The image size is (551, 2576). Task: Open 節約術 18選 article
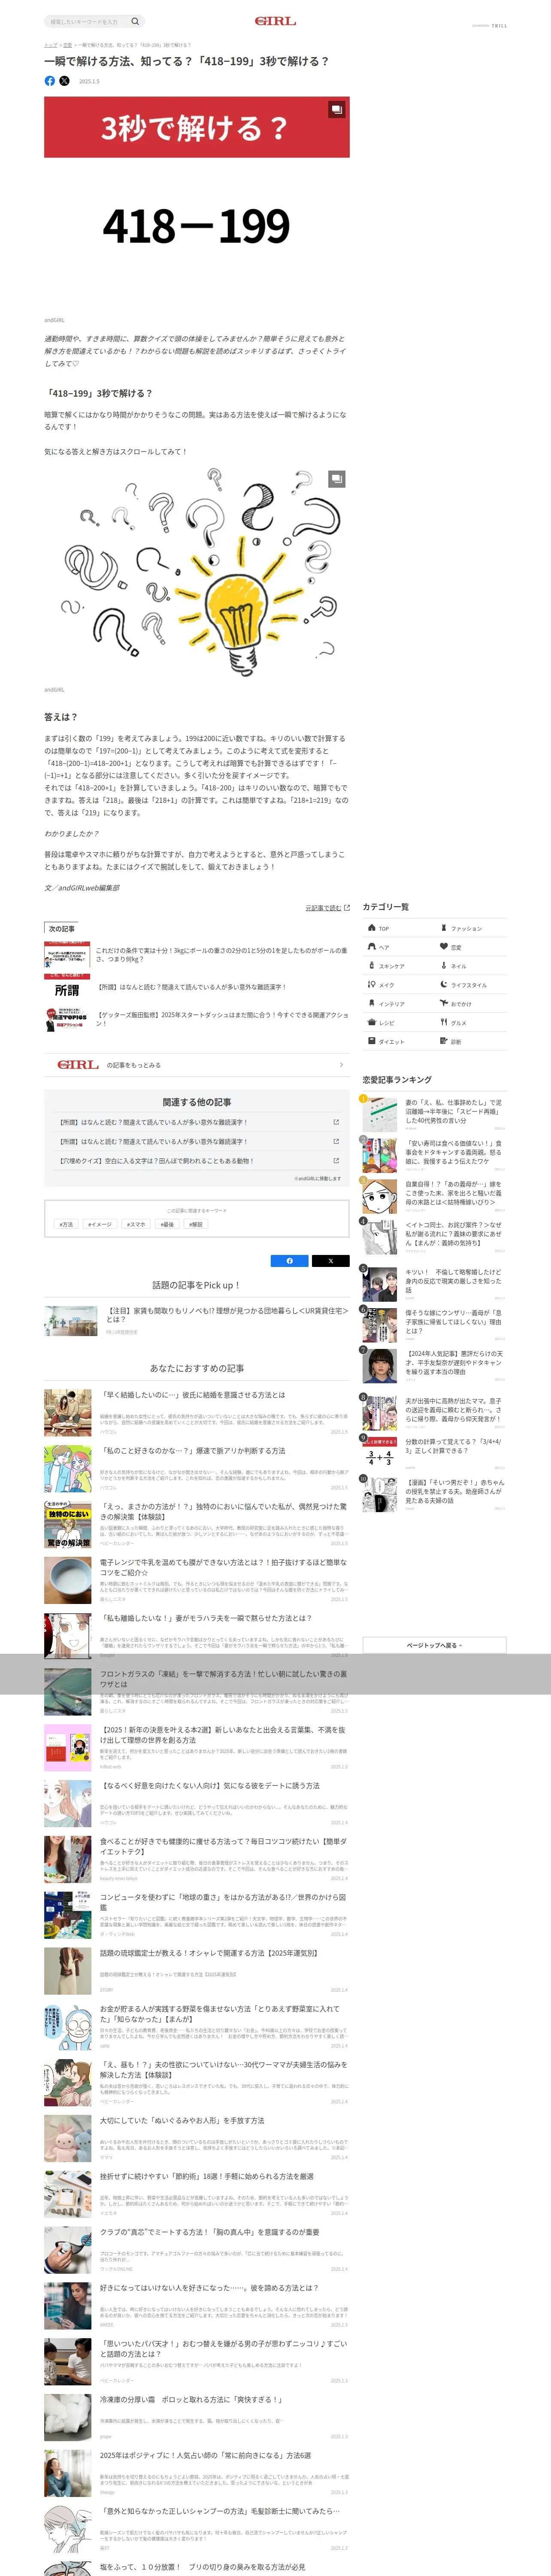click(197, 2194)
